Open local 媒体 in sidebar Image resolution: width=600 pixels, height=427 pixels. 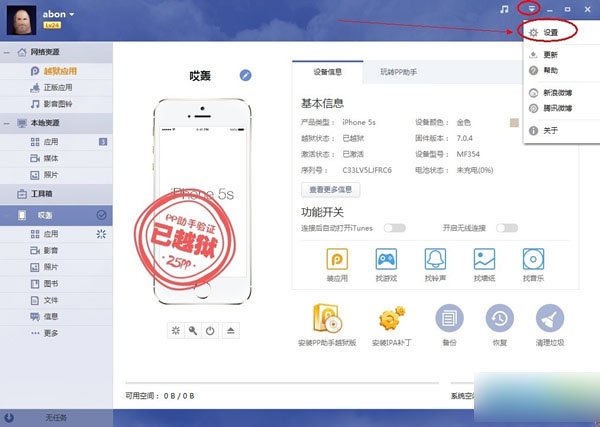coord(56,158)
